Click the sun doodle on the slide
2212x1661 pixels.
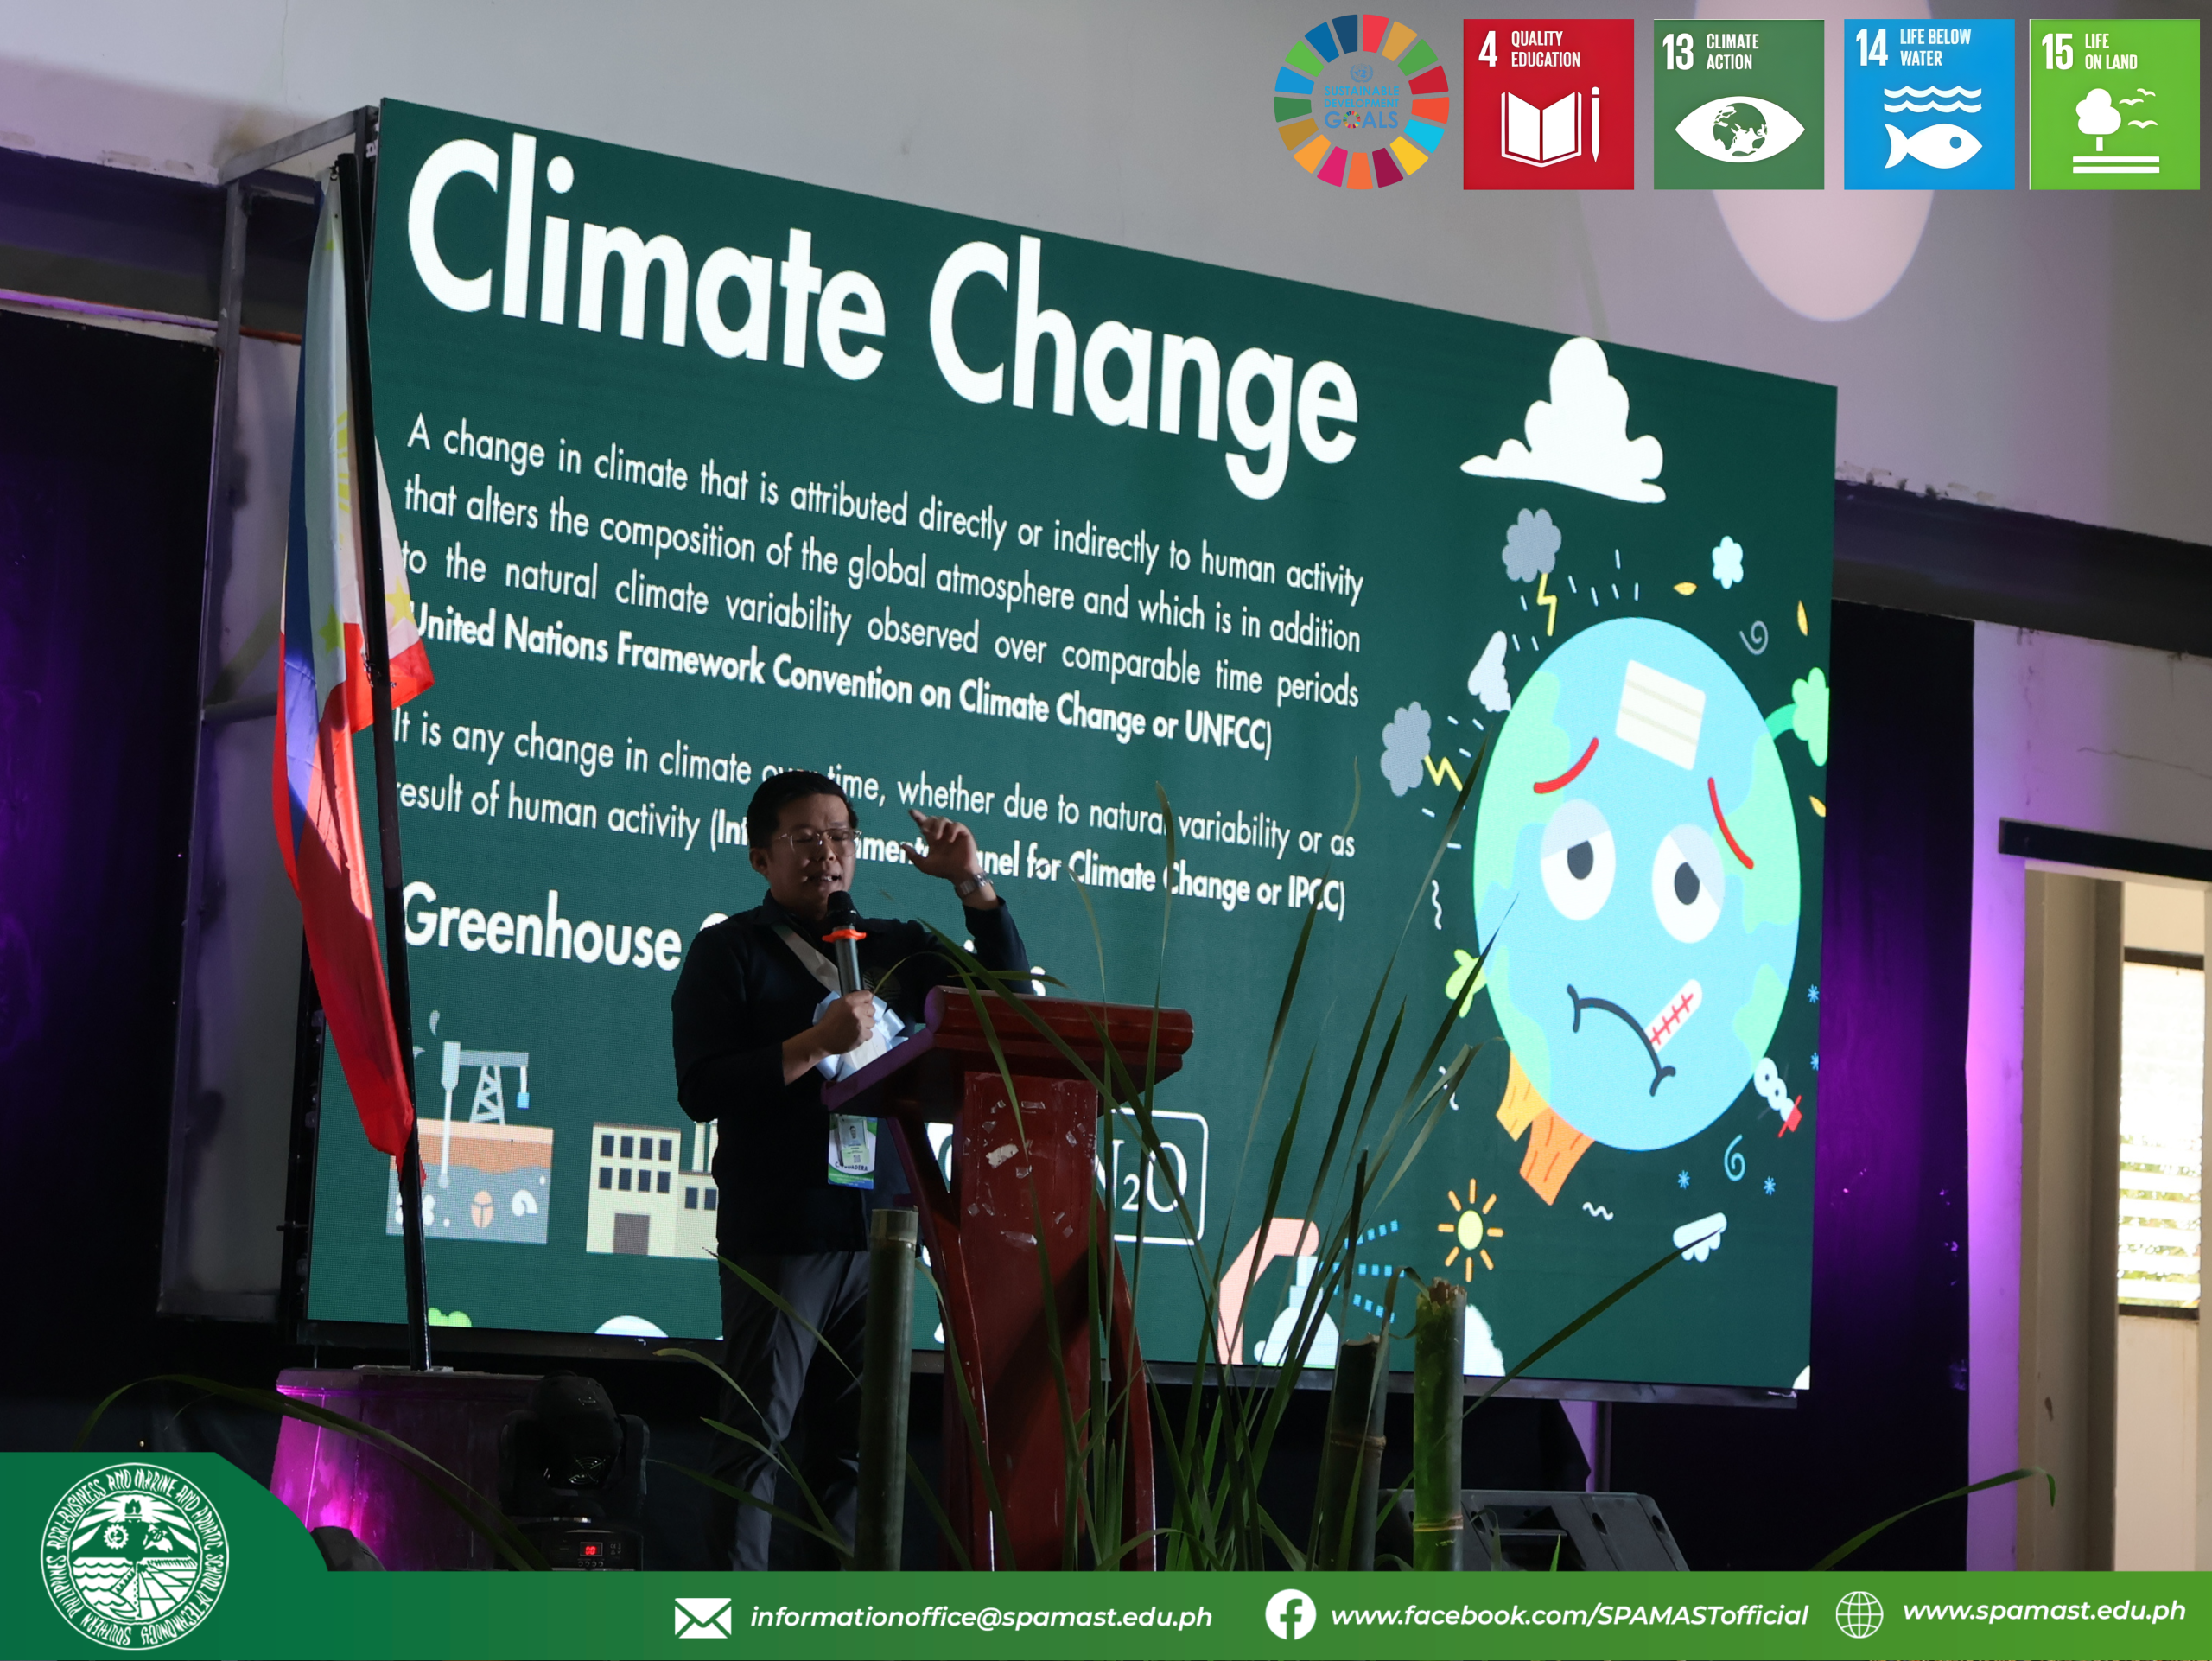pos(1469,1228)
